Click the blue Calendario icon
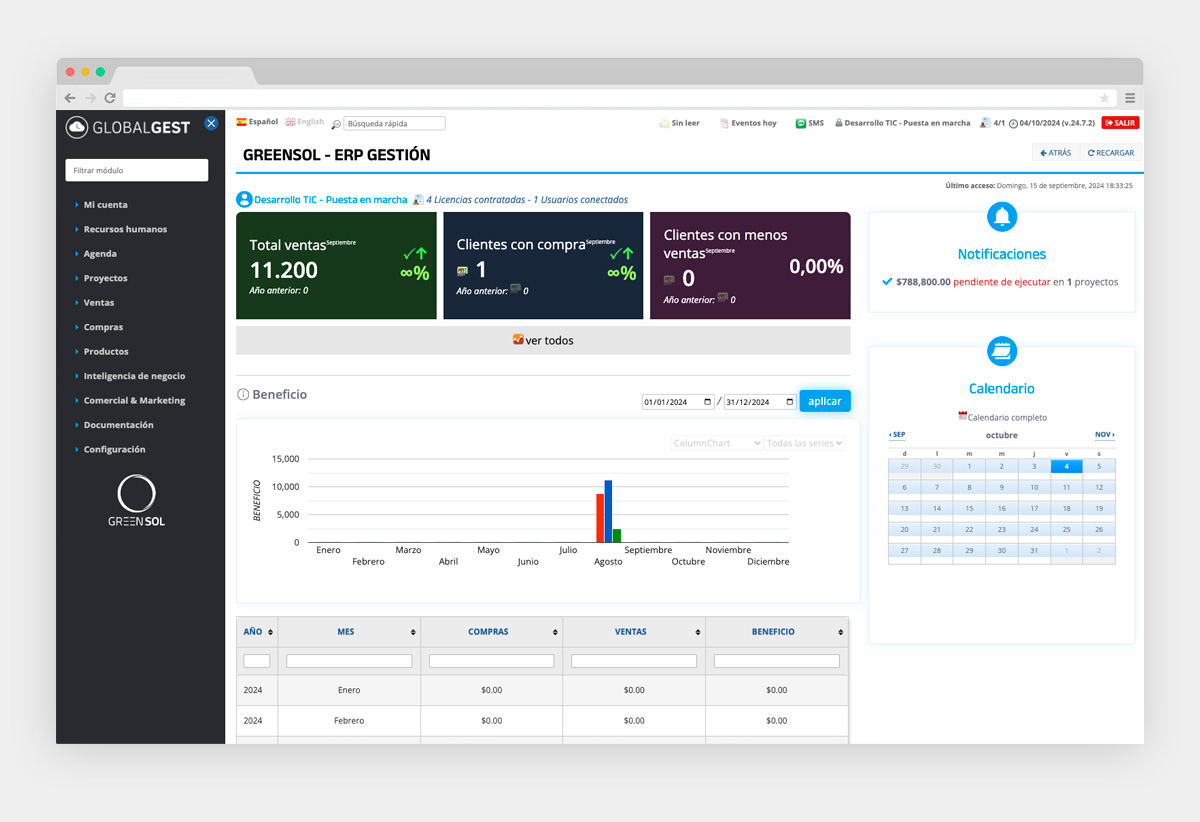This screenshot has height=822, width=1200. pyautogui.click(x=1001, y=351)
